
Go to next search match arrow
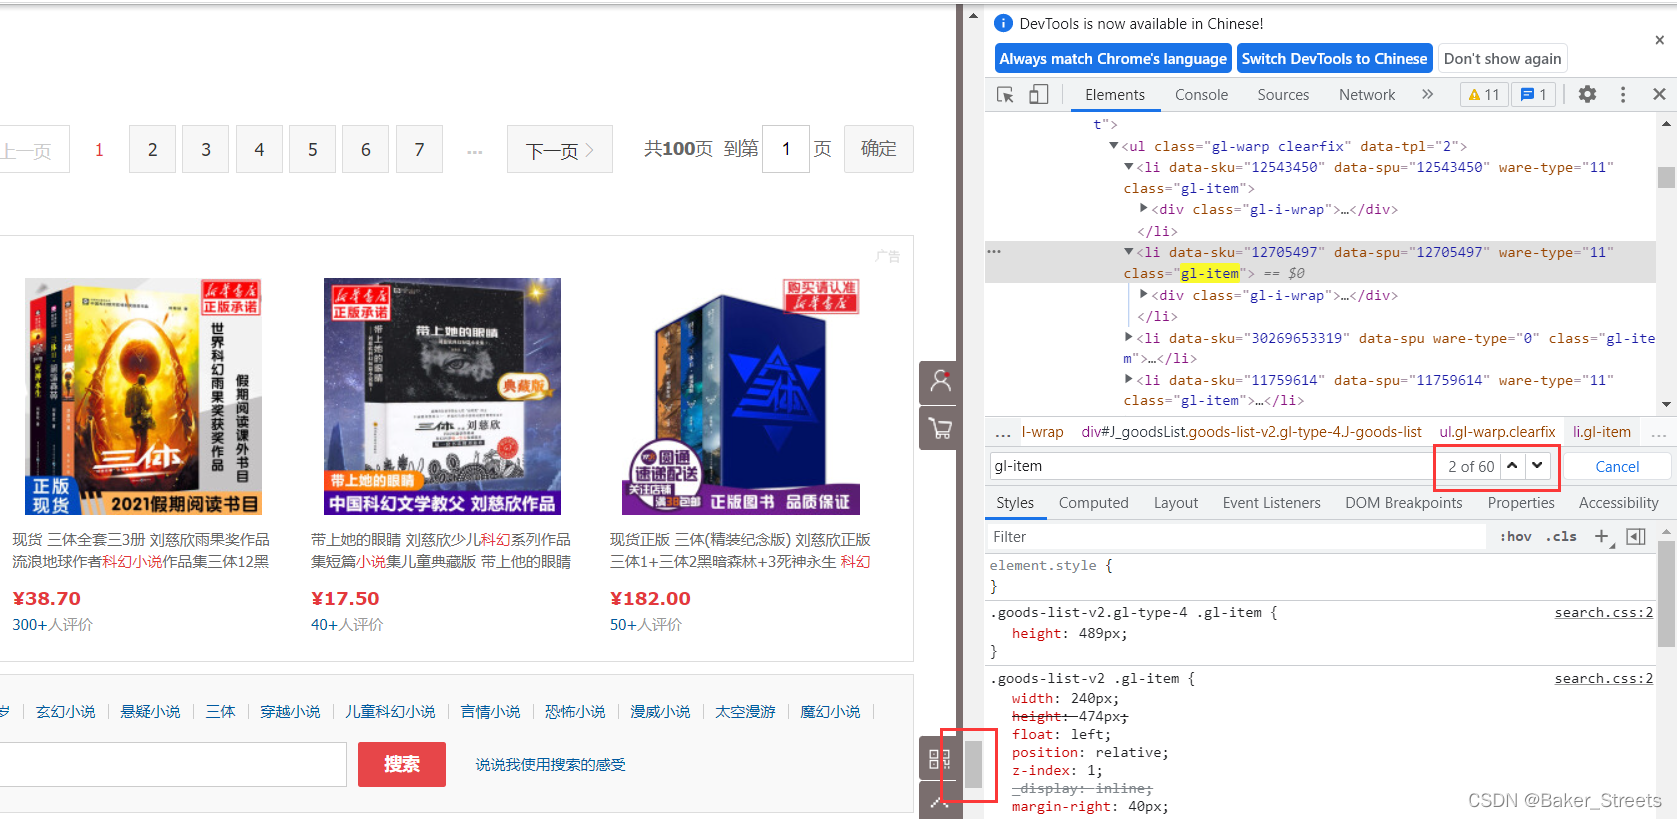click(1537, 465)
